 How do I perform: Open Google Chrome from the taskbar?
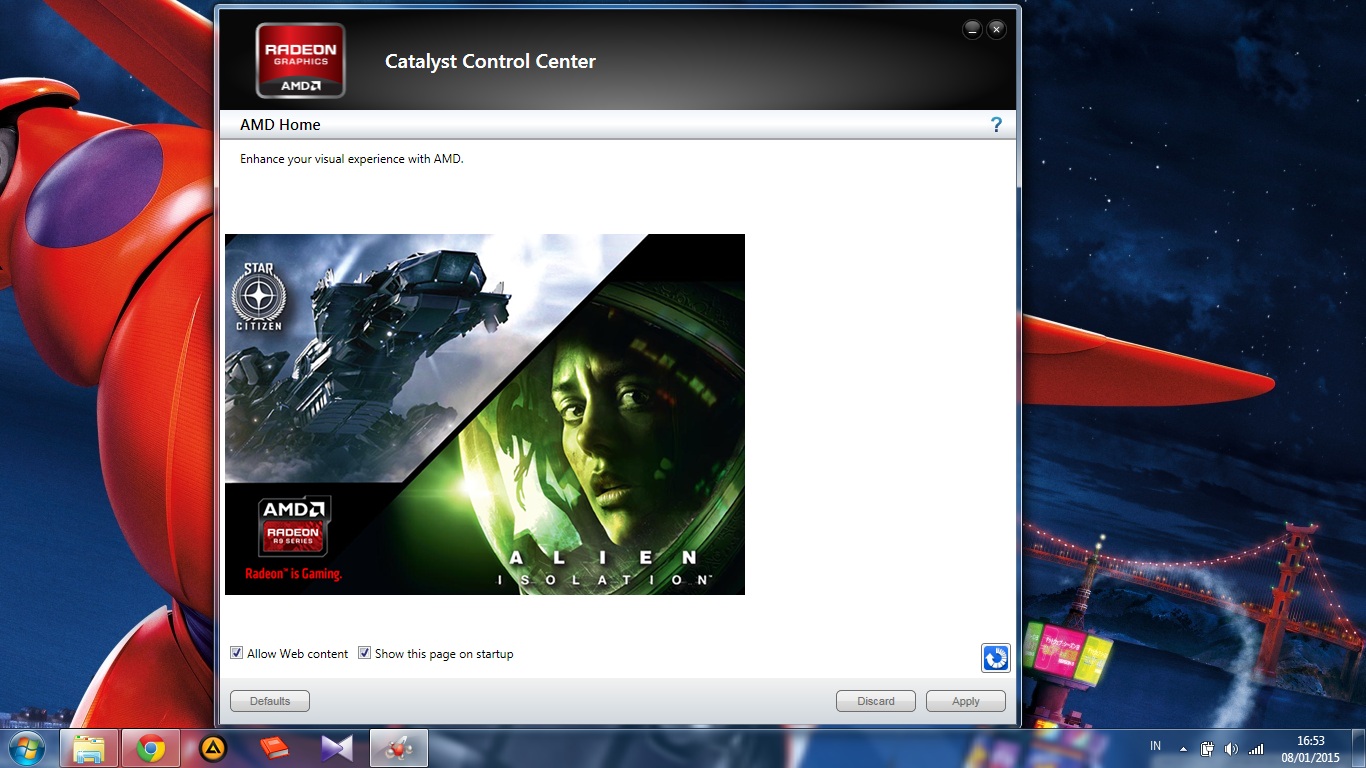[x=151, y=748]
